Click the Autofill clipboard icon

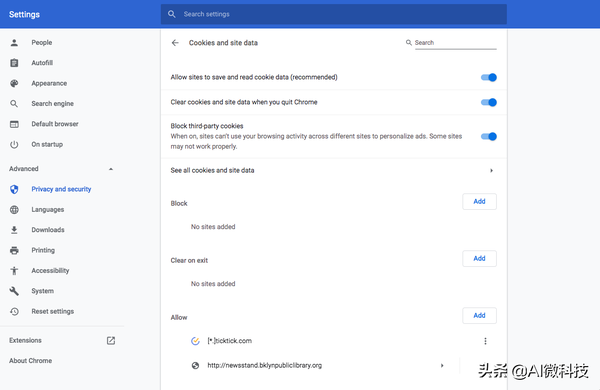click(x=14, y=63)
